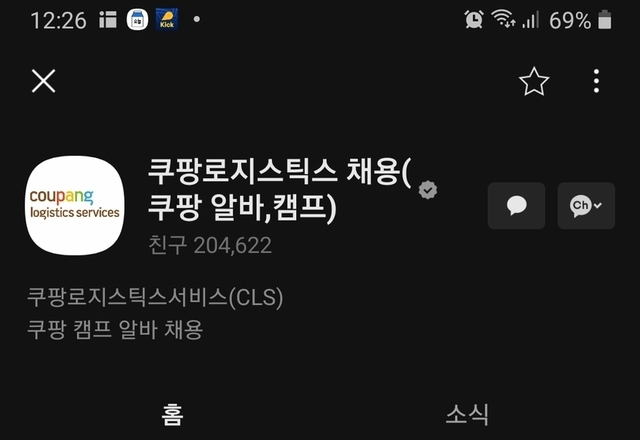Tap the first notification icon beside the clock
Screen dimensions: 640x440
click(x=108, y=20)
